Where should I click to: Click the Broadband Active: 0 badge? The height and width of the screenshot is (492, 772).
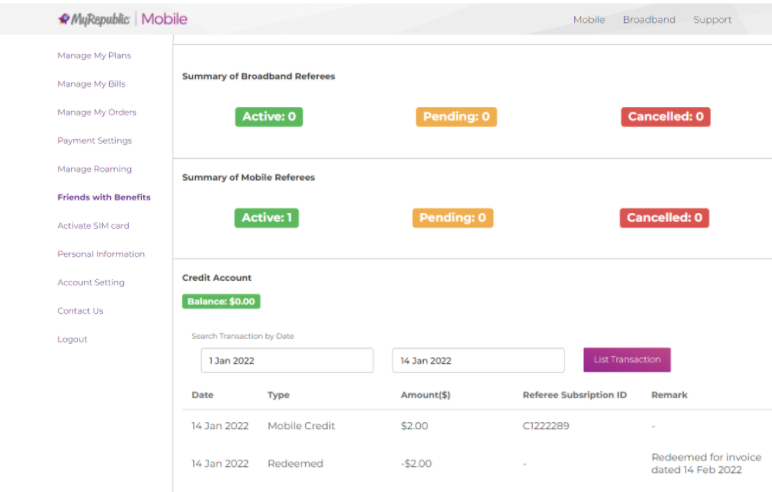point(269,117)
